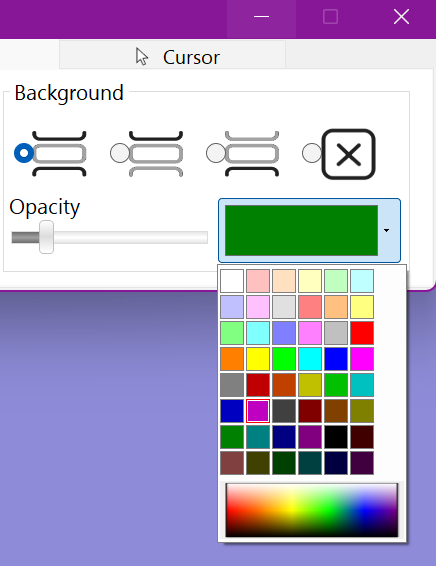This screenshot has width=436, height=566.
Task: Click the rainbow color spectrum gradient picker
Action: pos(312,510)
